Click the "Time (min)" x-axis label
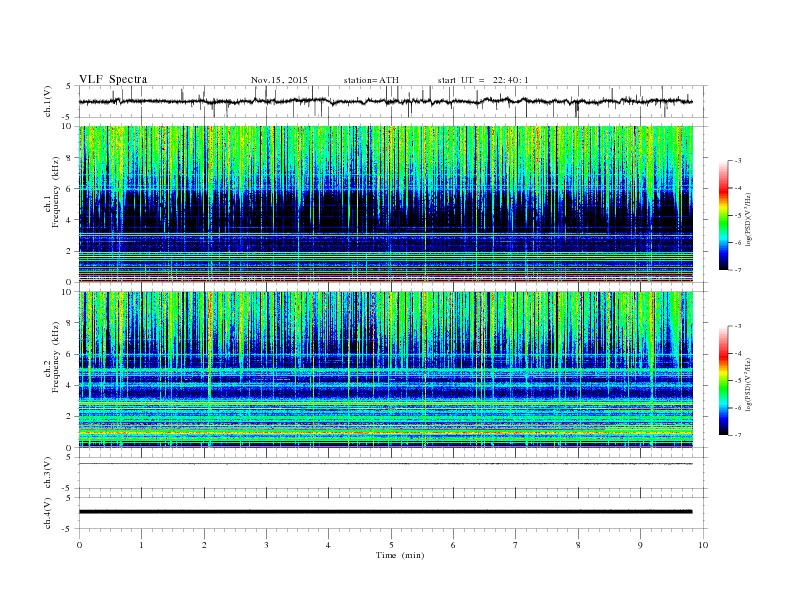Viewport: 792px width, 612px height. tap(400, 555)
